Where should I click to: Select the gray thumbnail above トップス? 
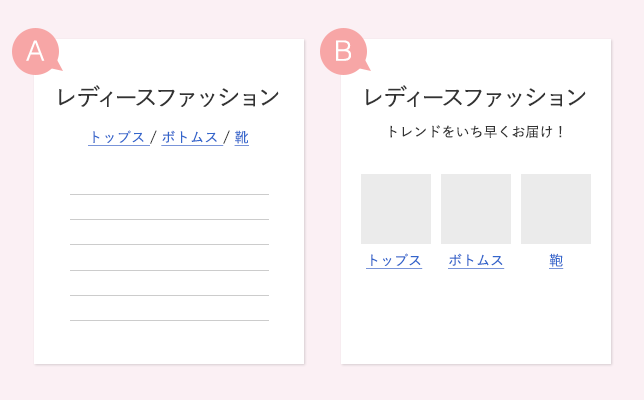396,209
